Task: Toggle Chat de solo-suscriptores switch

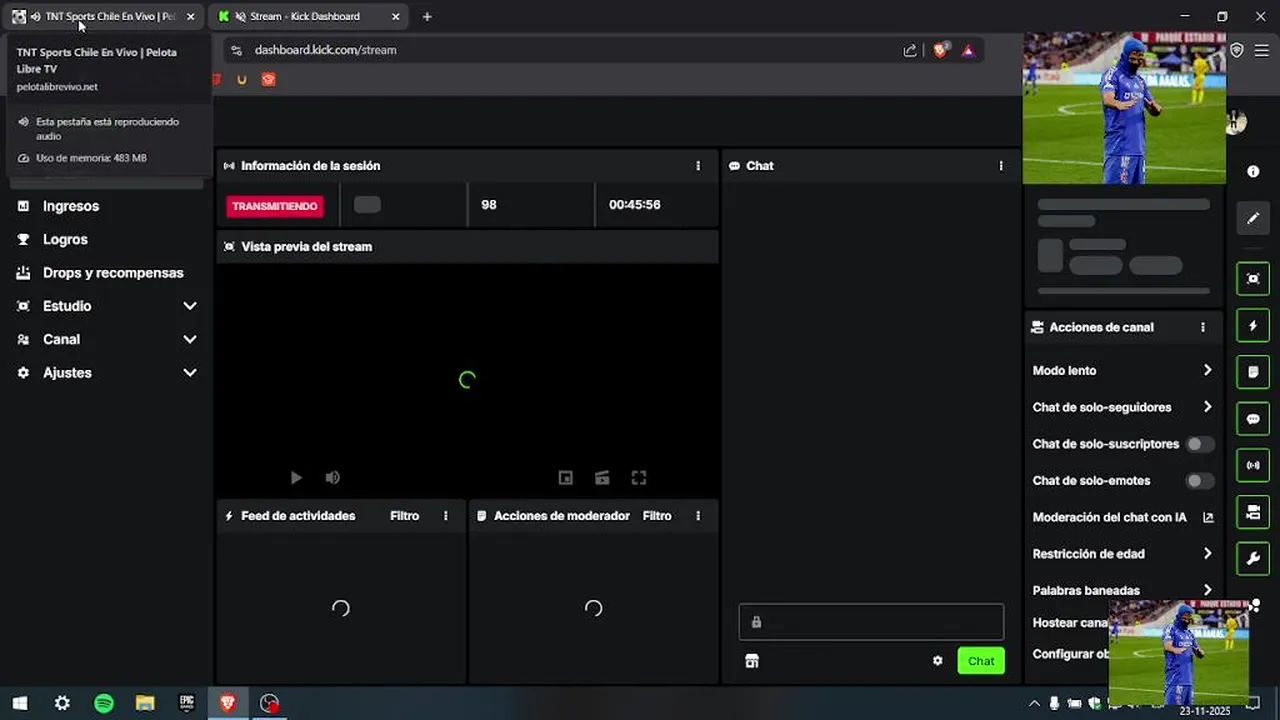Action: coord(1200,444)
